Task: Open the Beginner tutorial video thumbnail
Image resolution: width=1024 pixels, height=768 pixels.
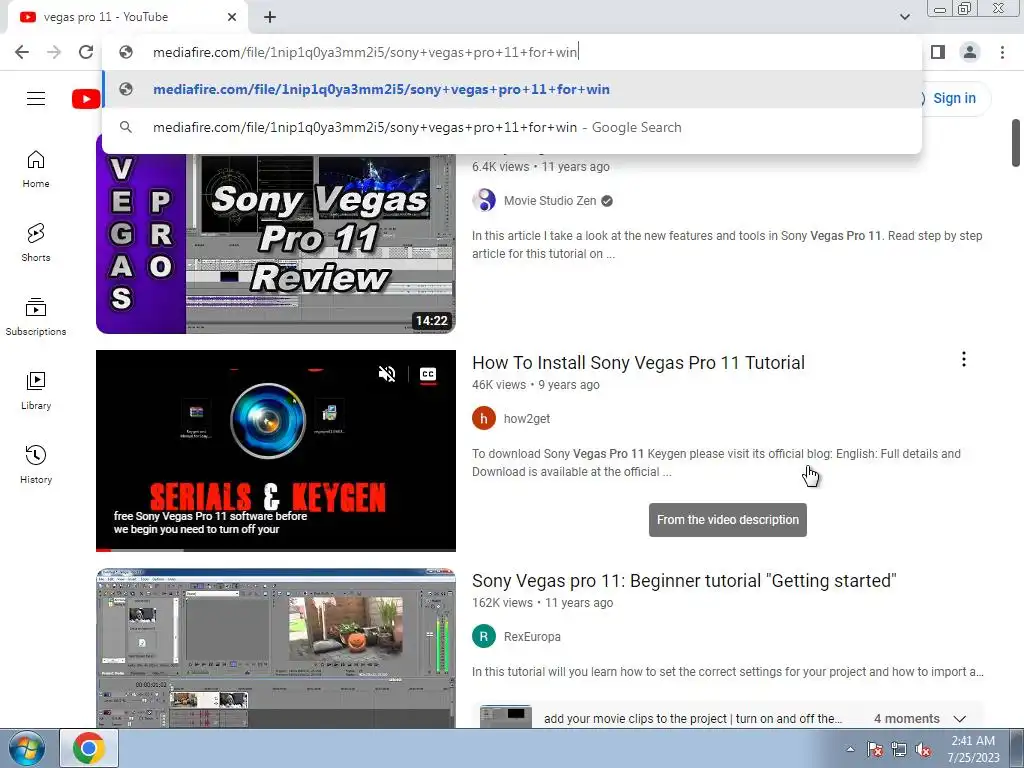Action: tap(276, 648)
